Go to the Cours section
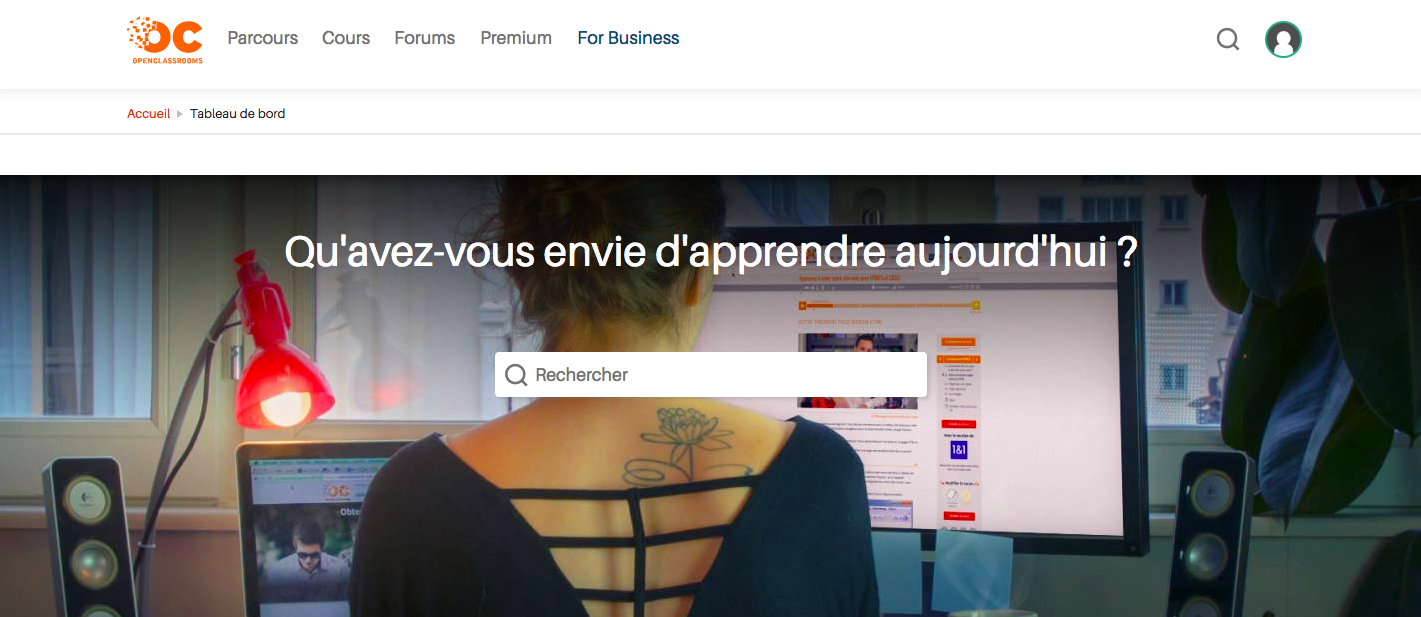Image resolution: width=1421 pixels, height=617 pixels. [346, 38]
